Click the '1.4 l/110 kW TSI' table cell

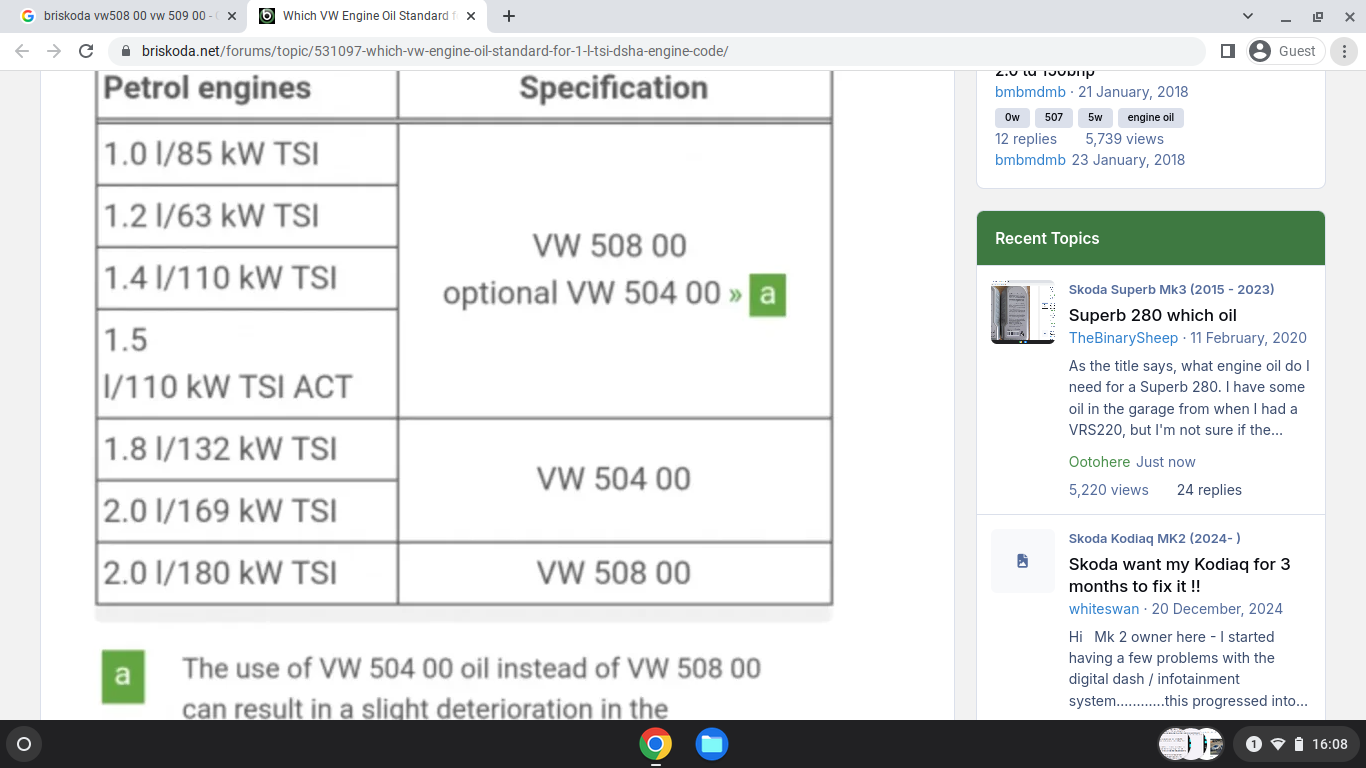pyautogui.click(x=247, y=278)
